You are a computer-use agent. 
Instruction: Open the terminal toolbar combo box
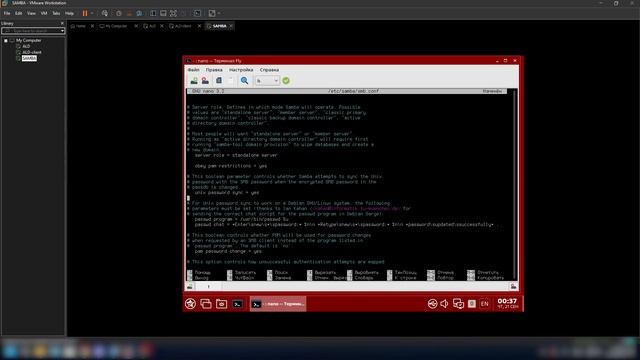click(267, 80)
